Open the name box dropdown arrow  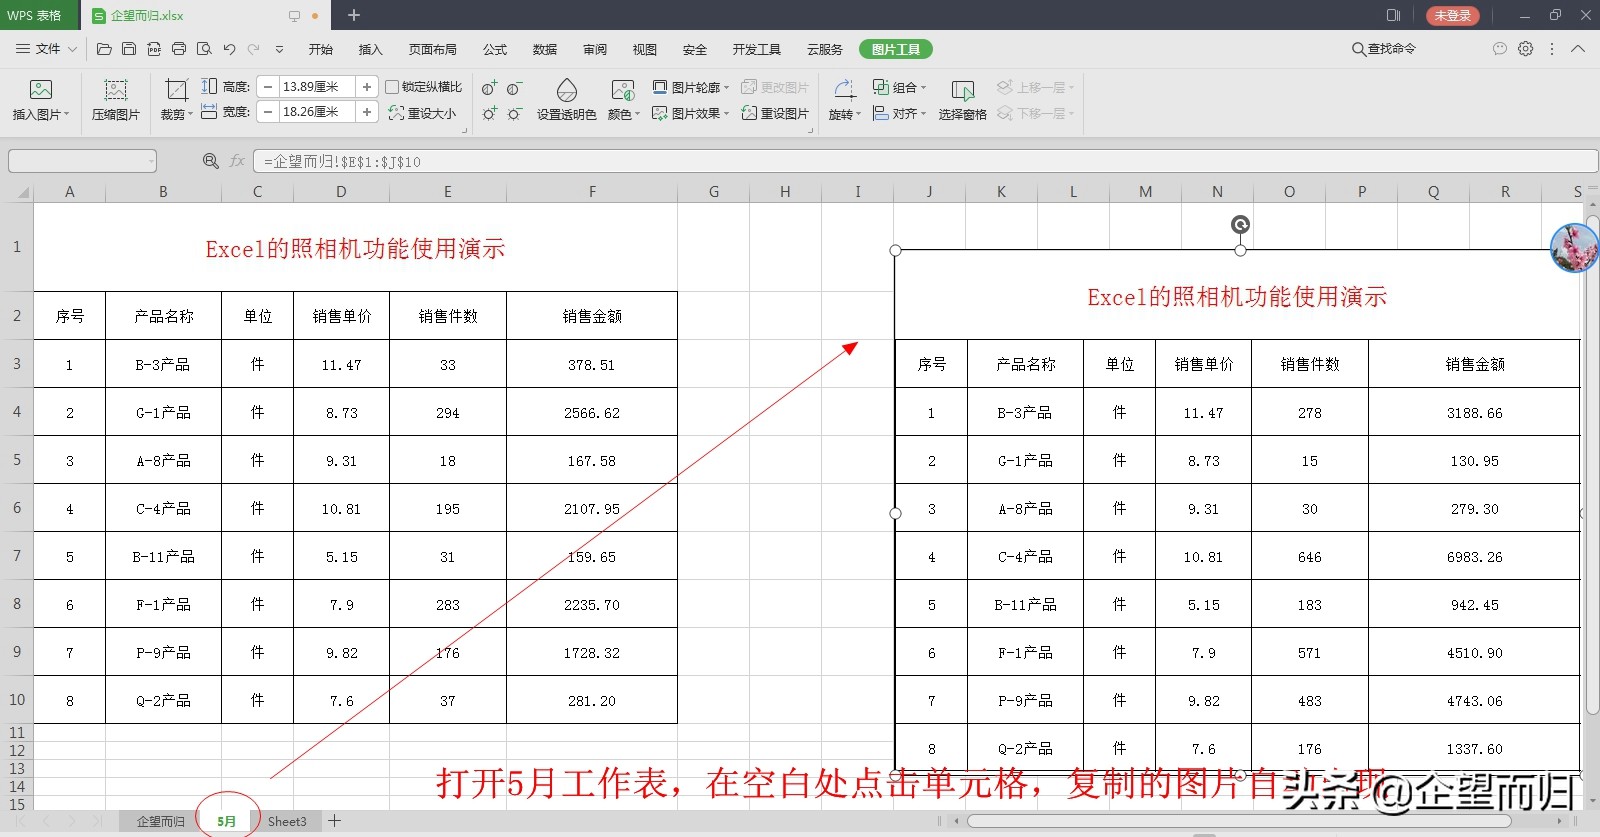point(151,161)
